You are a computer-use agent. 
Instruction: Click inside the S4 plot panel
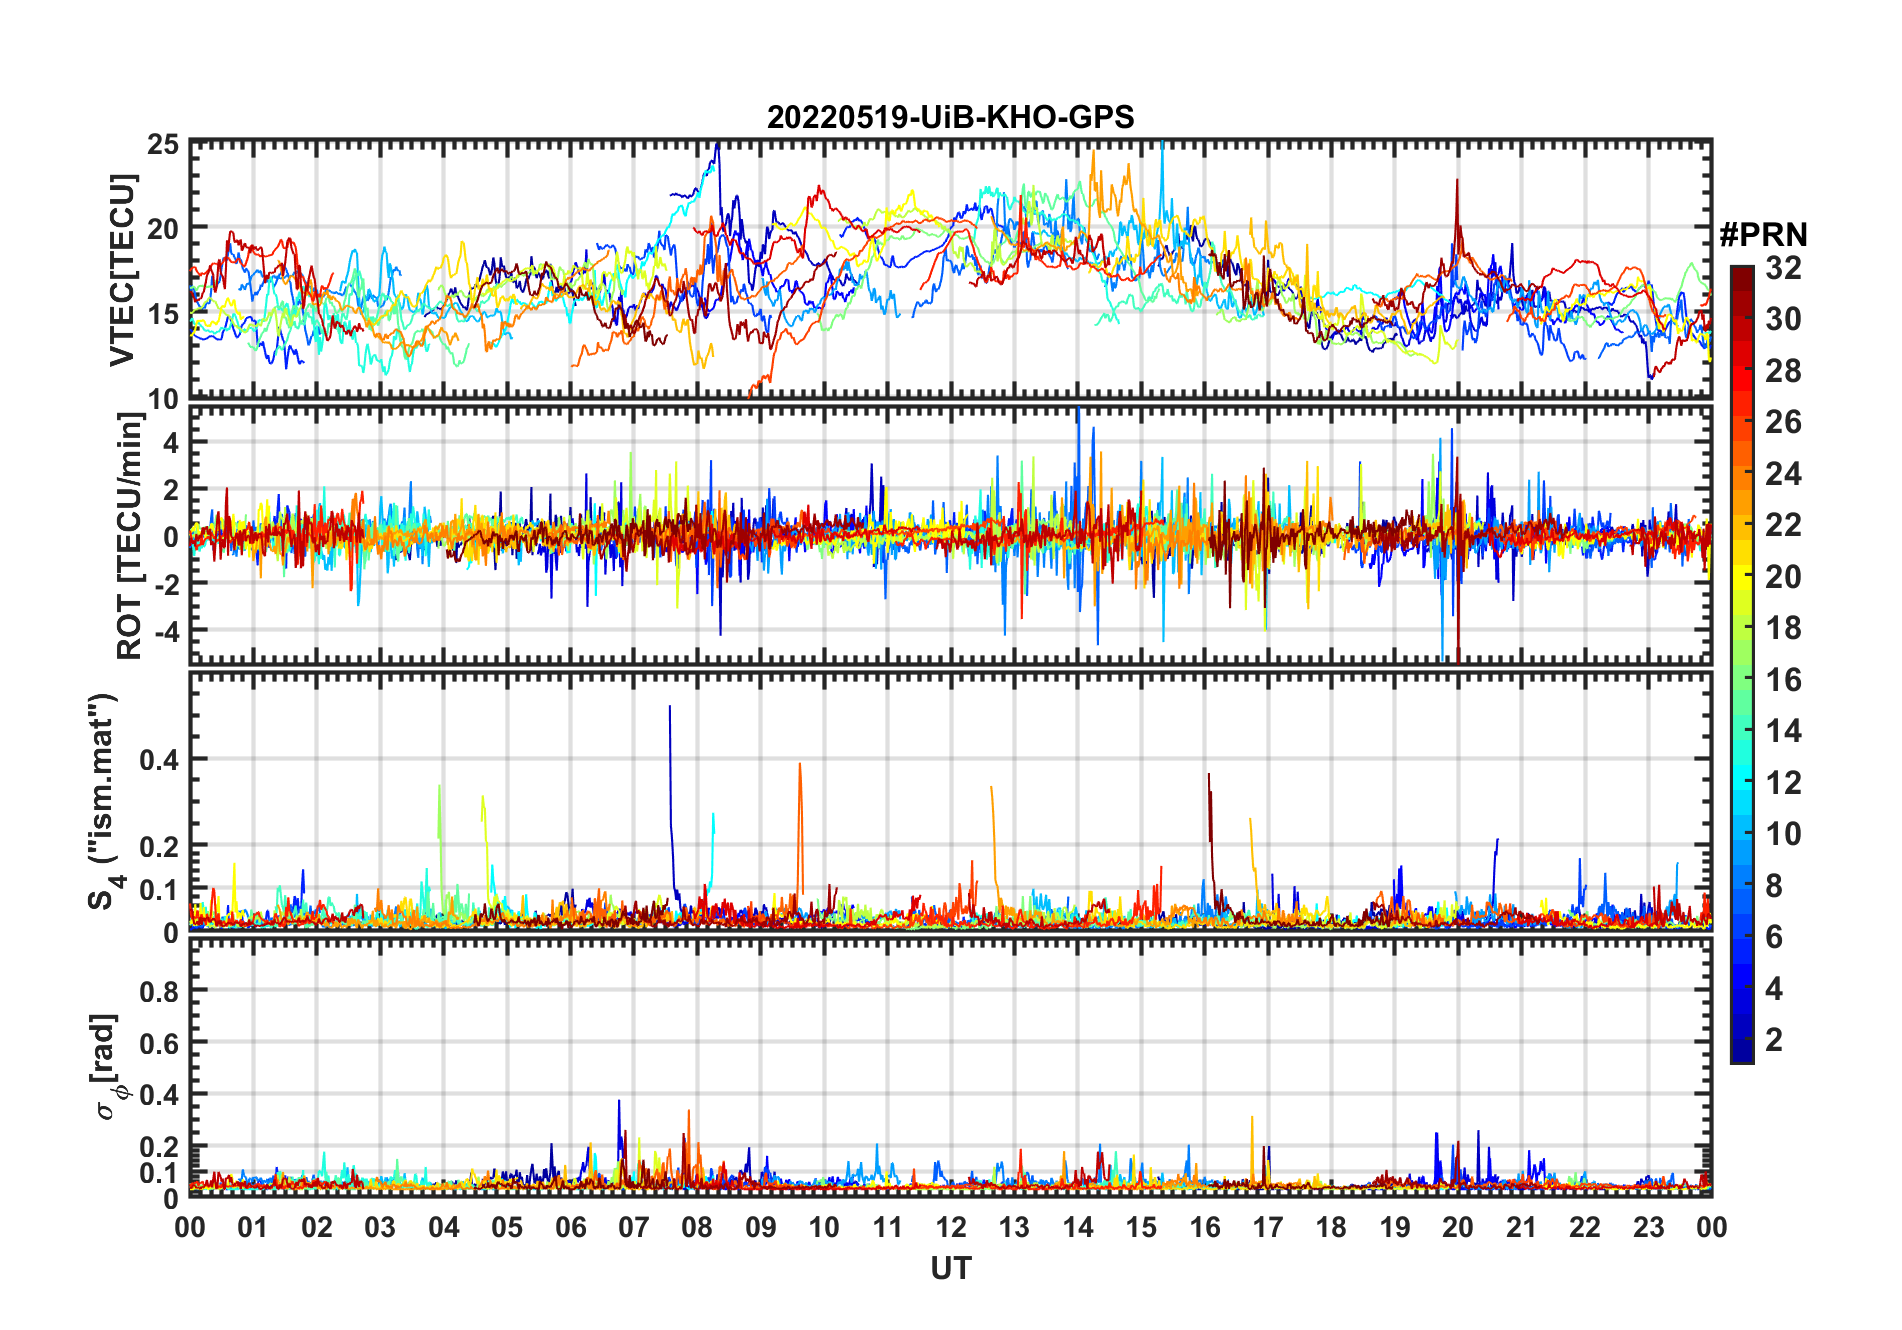[950, 801]
